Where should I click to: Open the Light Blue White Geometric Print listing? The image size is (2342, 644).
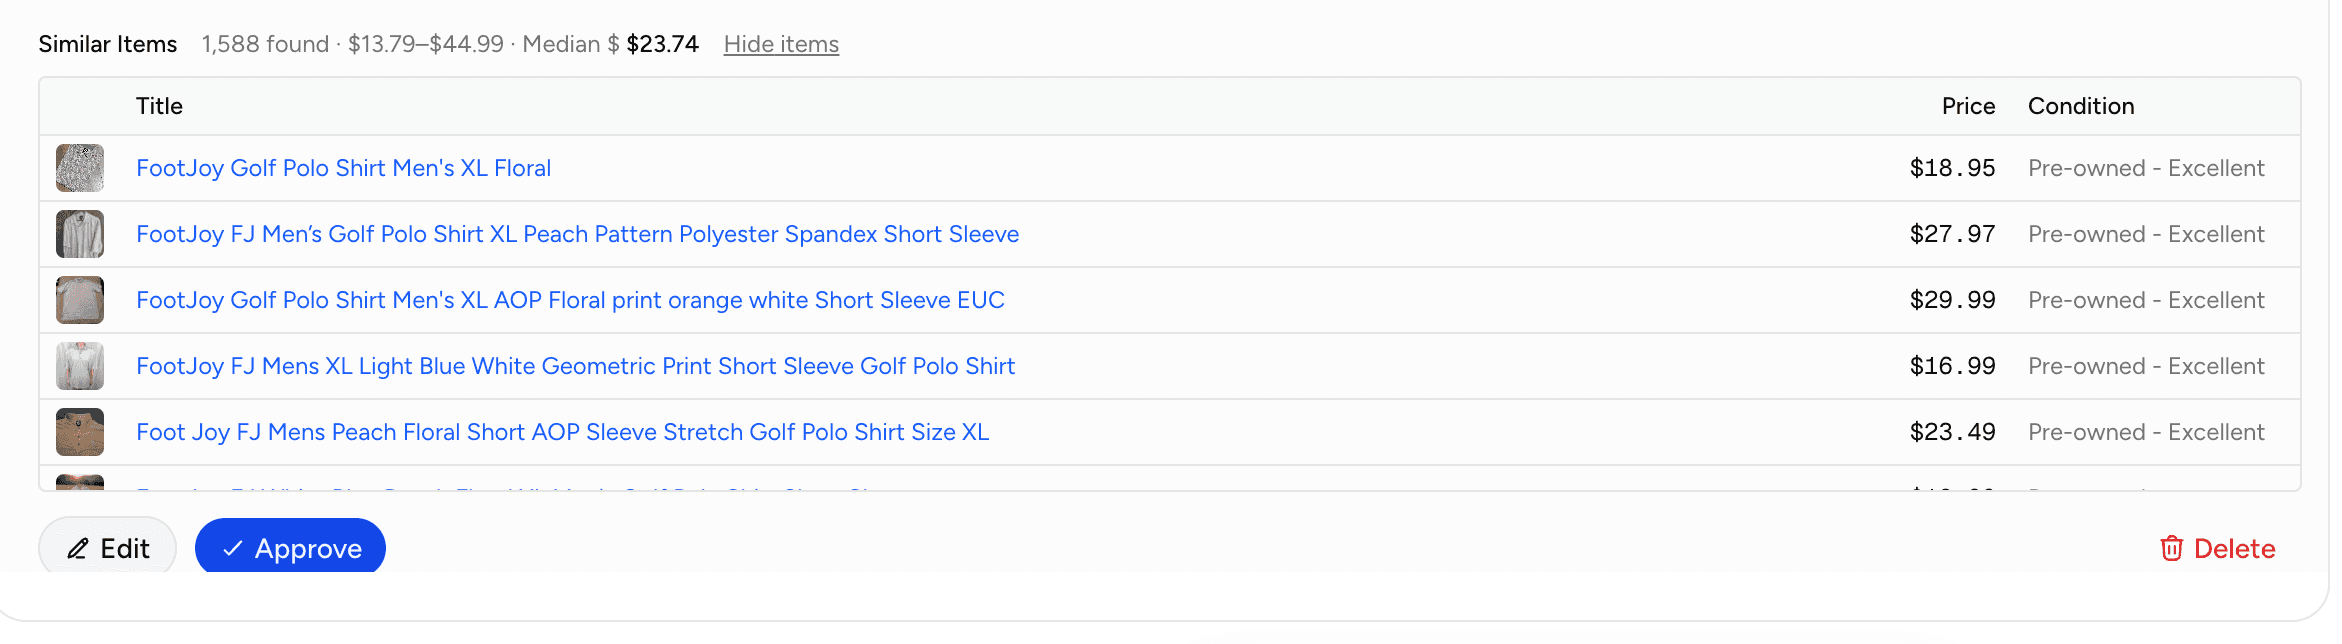[x=575, y=366]
